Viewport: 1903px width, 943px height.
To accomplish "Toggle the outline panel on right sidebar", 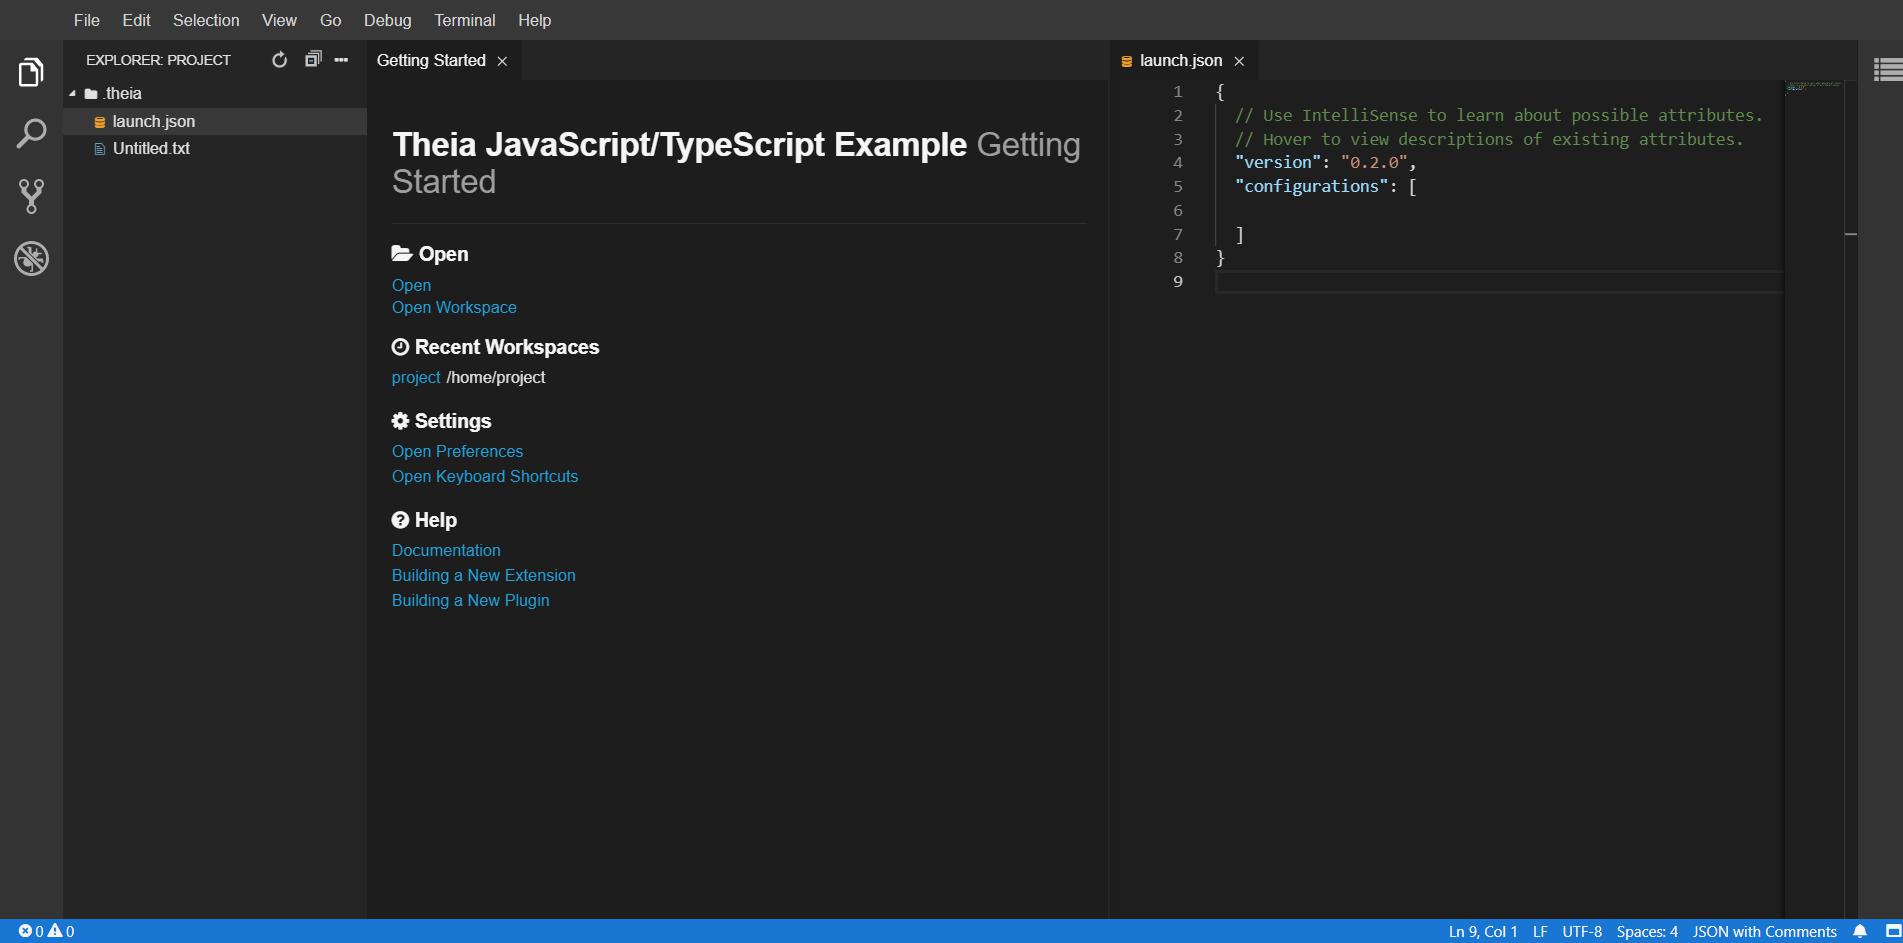I will (1886, 69).
